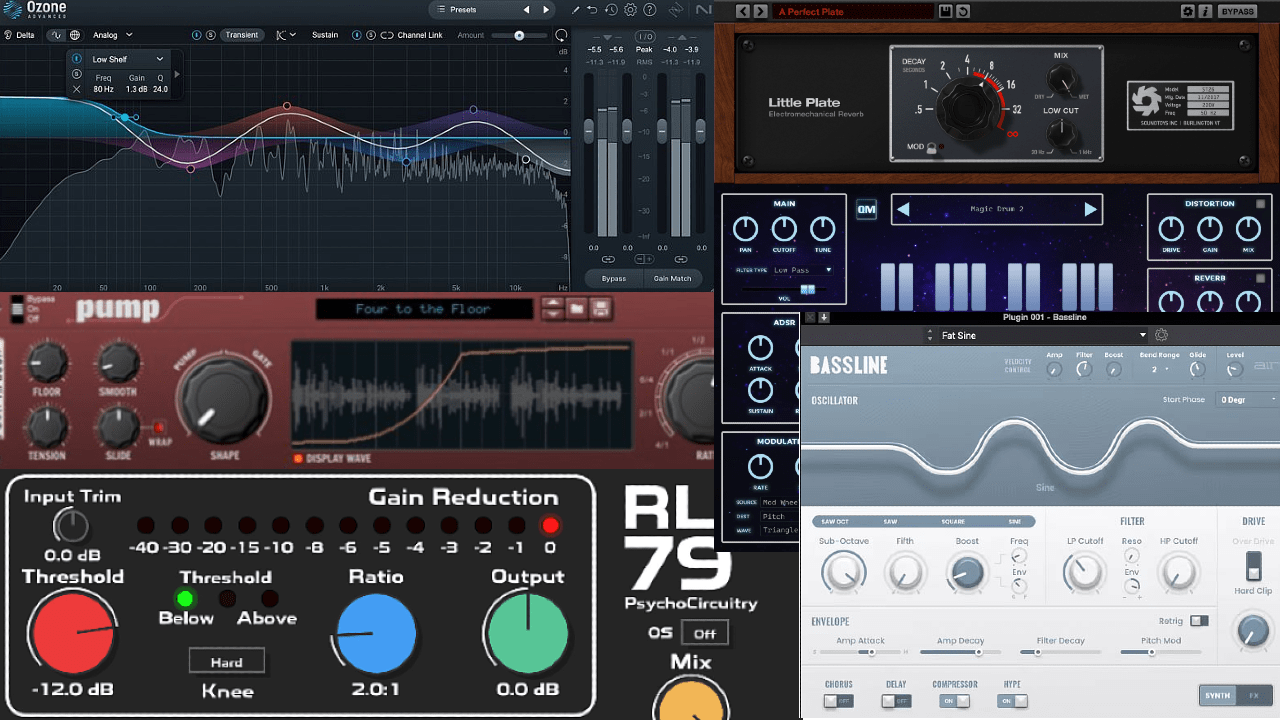Open Ozone's history clock icon
Viewport: 1280px width, 720px height.
coord(611,9)
